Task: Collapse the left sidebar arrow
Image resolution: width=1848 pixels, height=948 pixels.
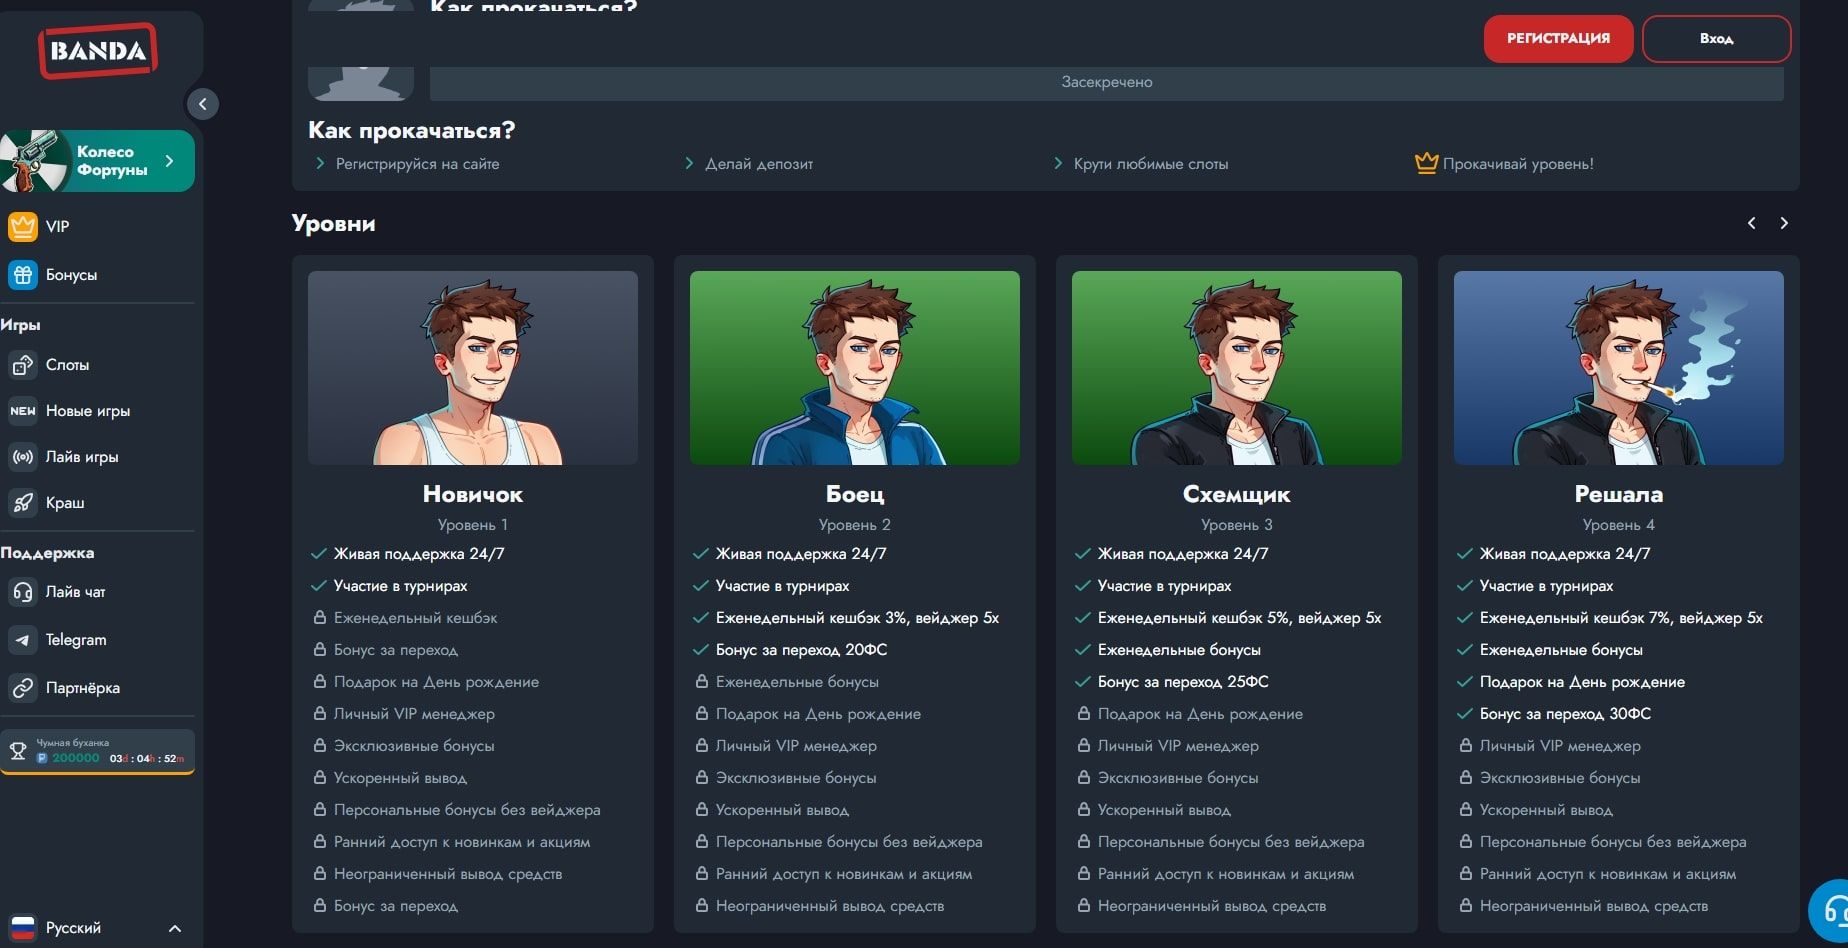Action: (x=202, y=104)
